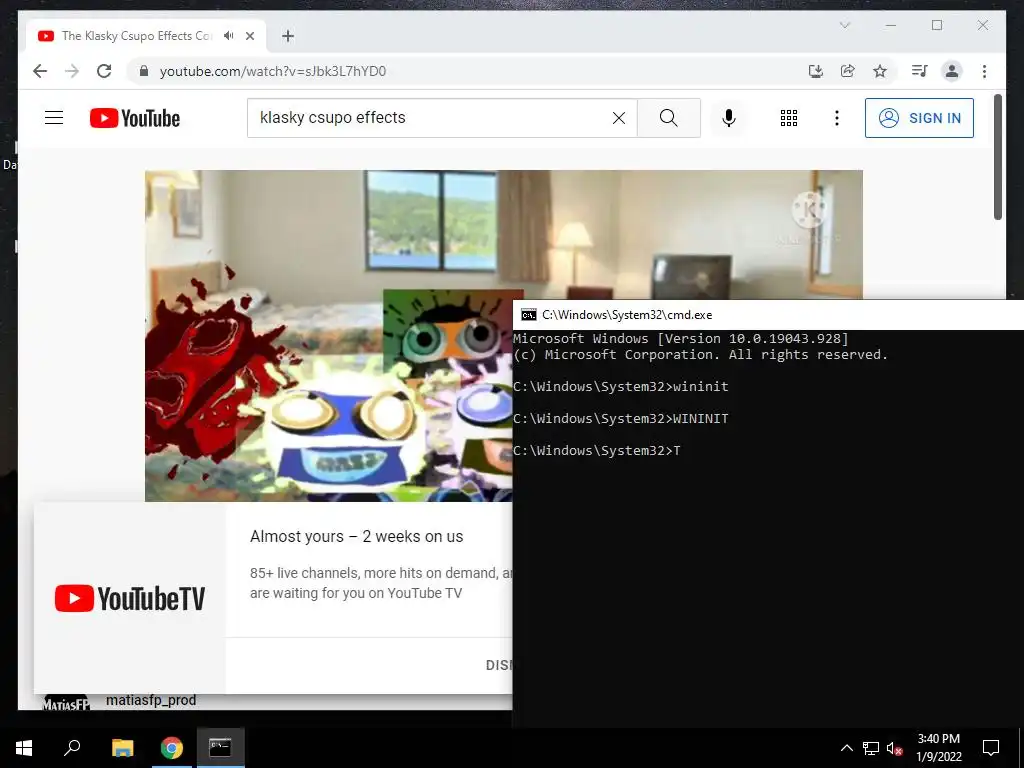The width and height of the screenshot is (1024, 768).
Task: Open the YouTube apps grid
Action: point(789,118)
